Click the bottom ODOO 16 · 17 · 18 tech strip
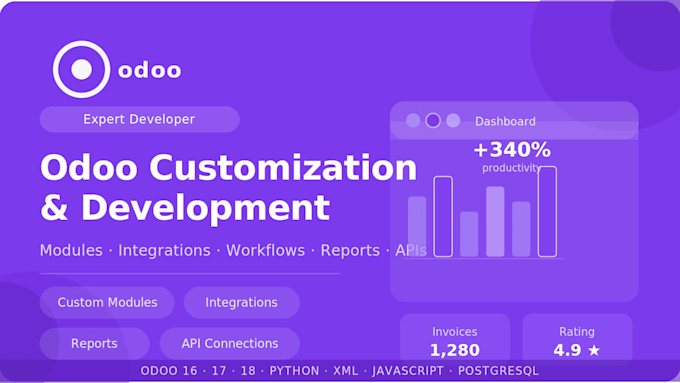 [x=340, y=371]
